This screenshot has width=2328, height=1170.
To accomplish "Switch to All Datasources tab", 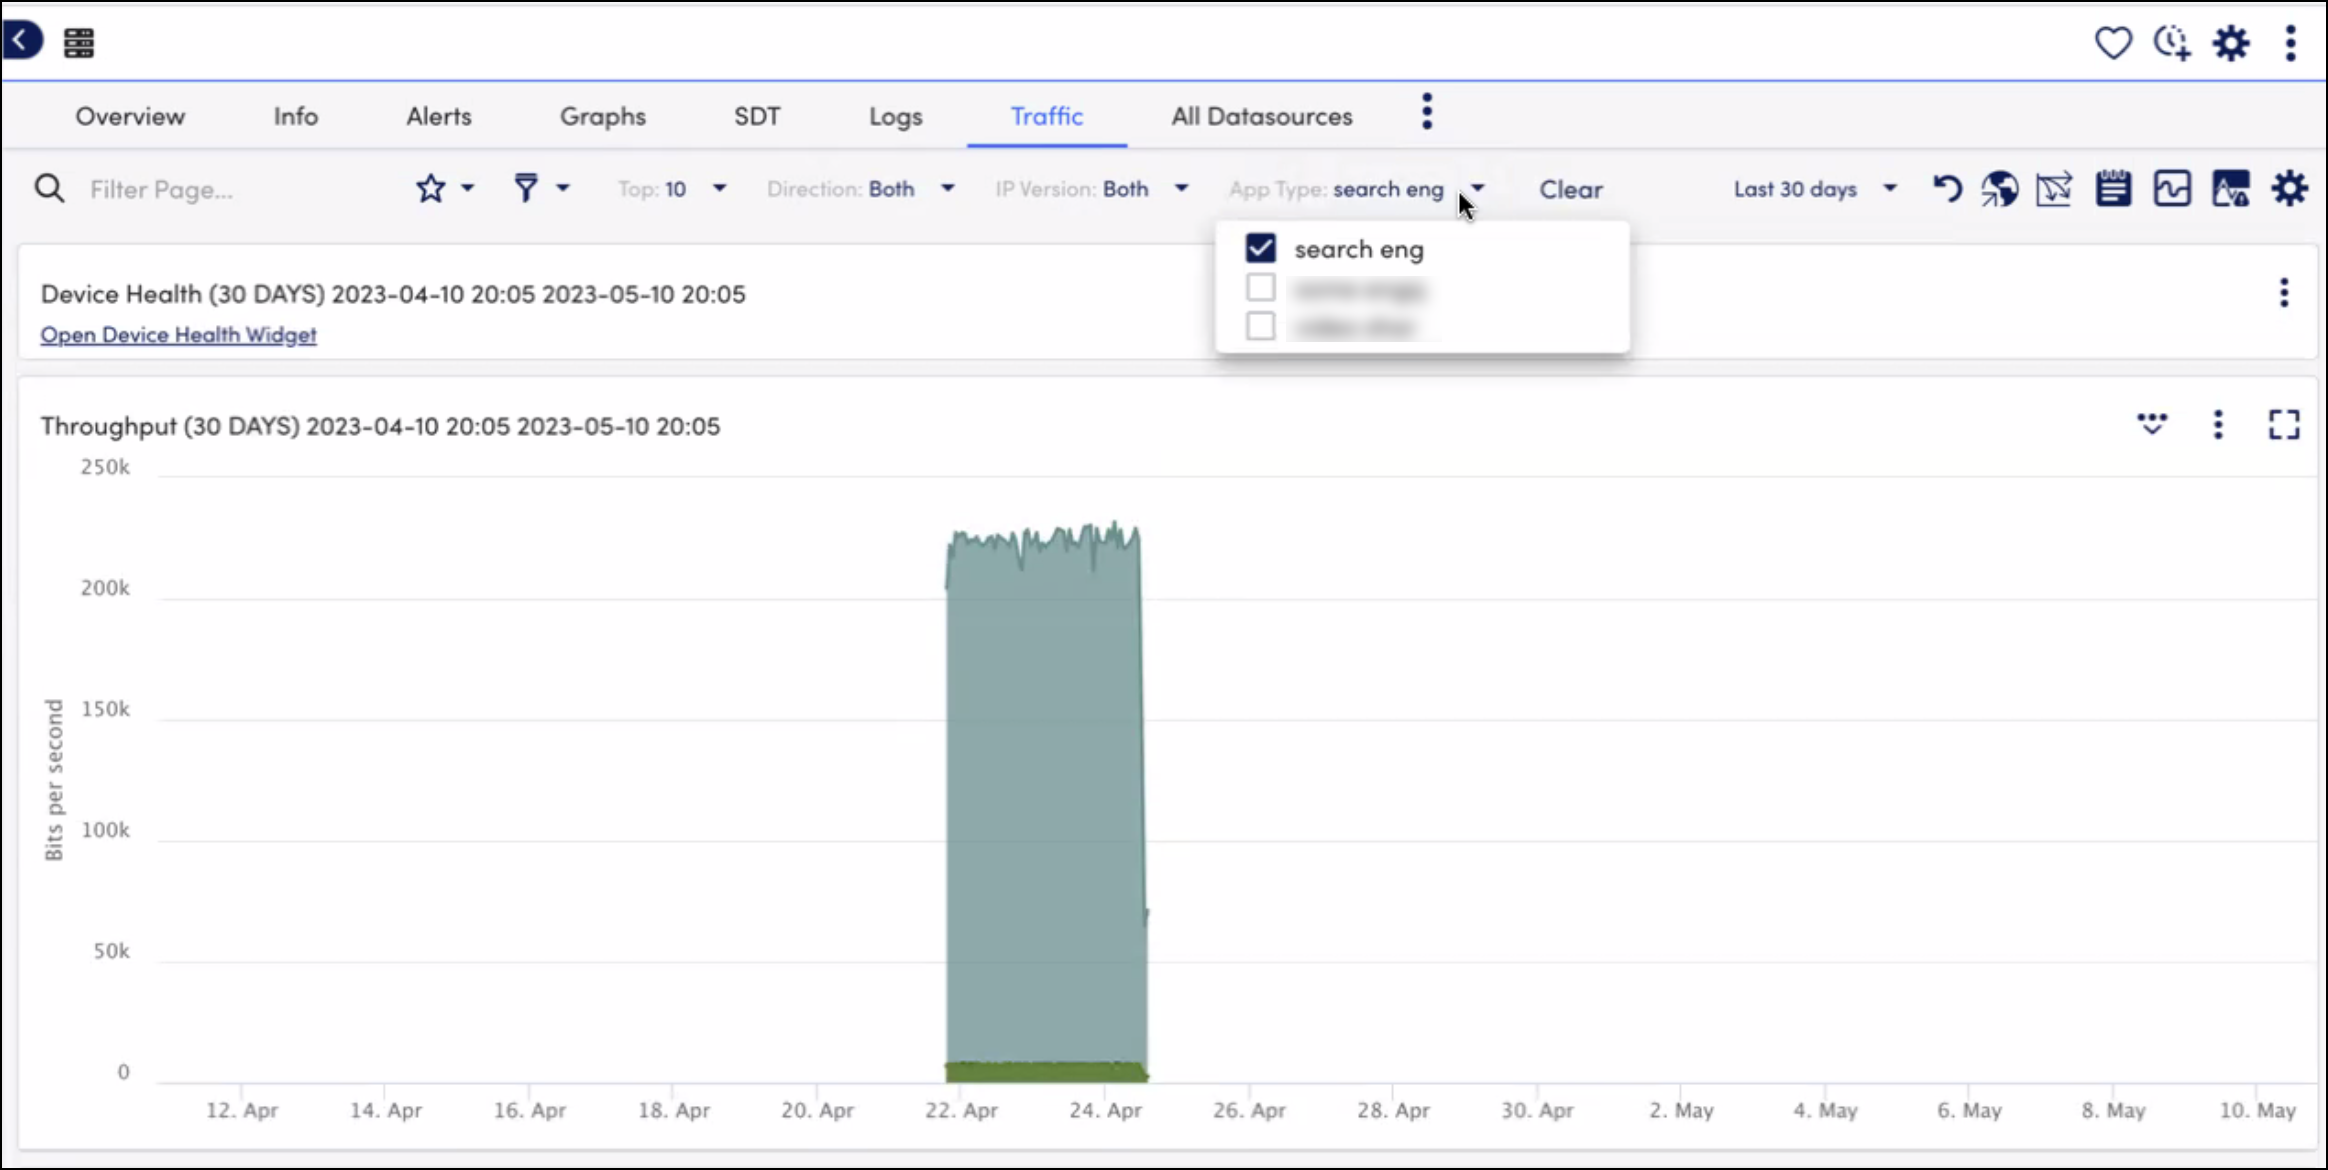I will [1262, 116].
